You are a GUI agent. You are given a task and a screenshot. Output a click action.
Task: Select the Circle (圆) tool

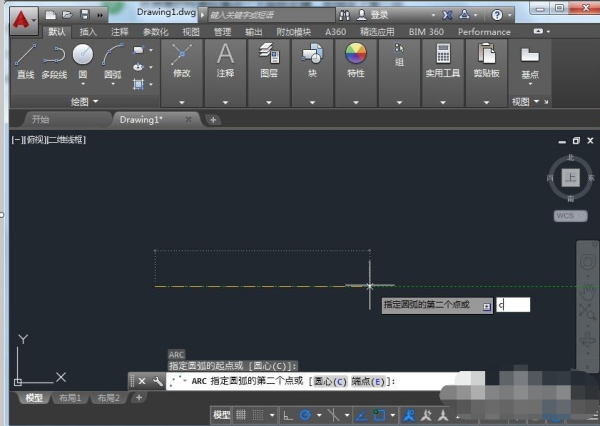pyautogui.click(x=82, y=61)
